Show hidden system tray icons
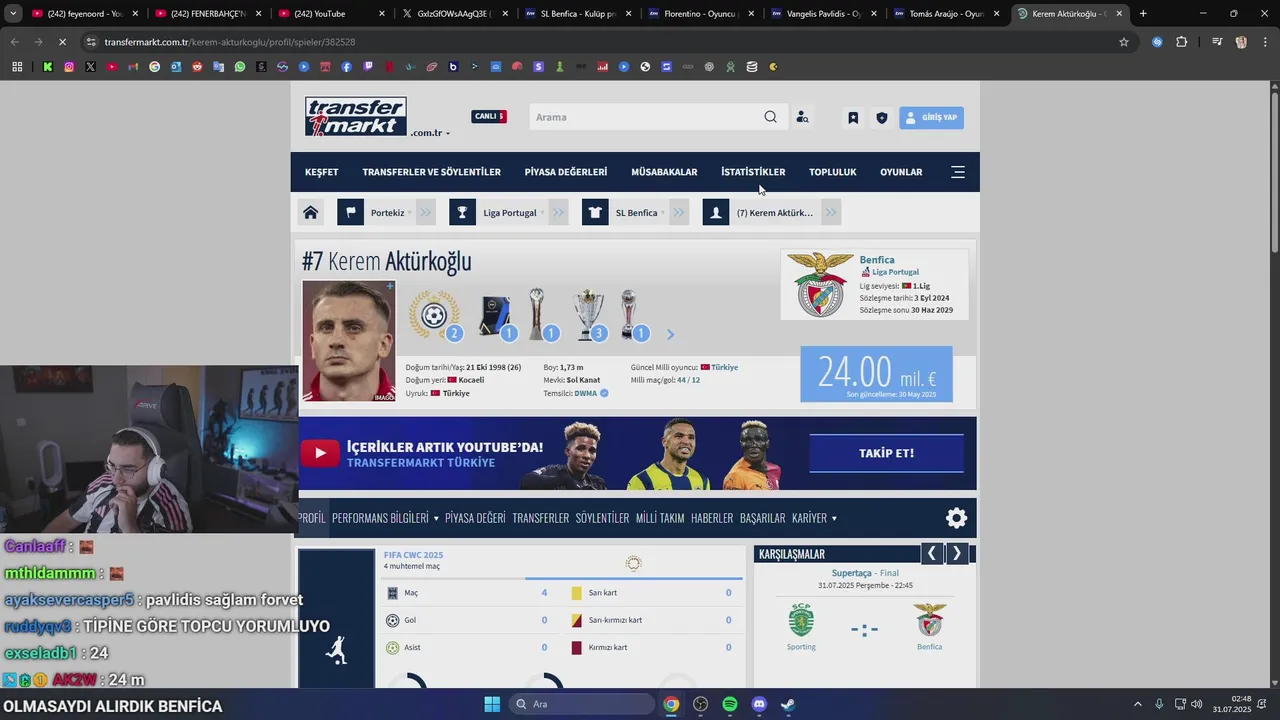Image resolution: width=1280 pixels, height=720 pixels. coord(1137,704)
